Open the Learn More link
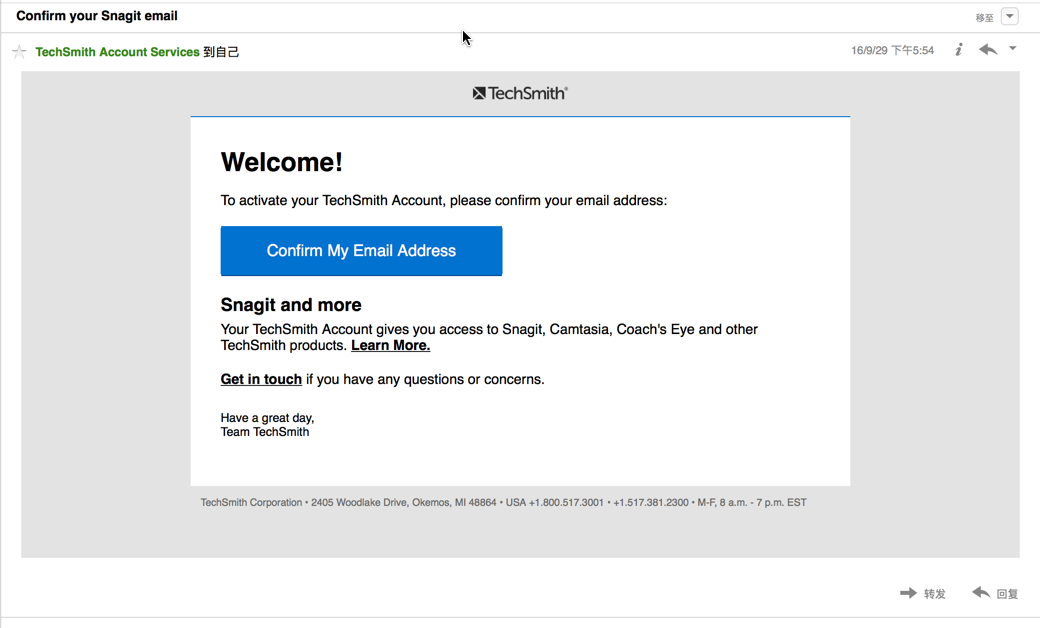The height and width of the screenshot is (628, 1040). [x=391, y=345]
